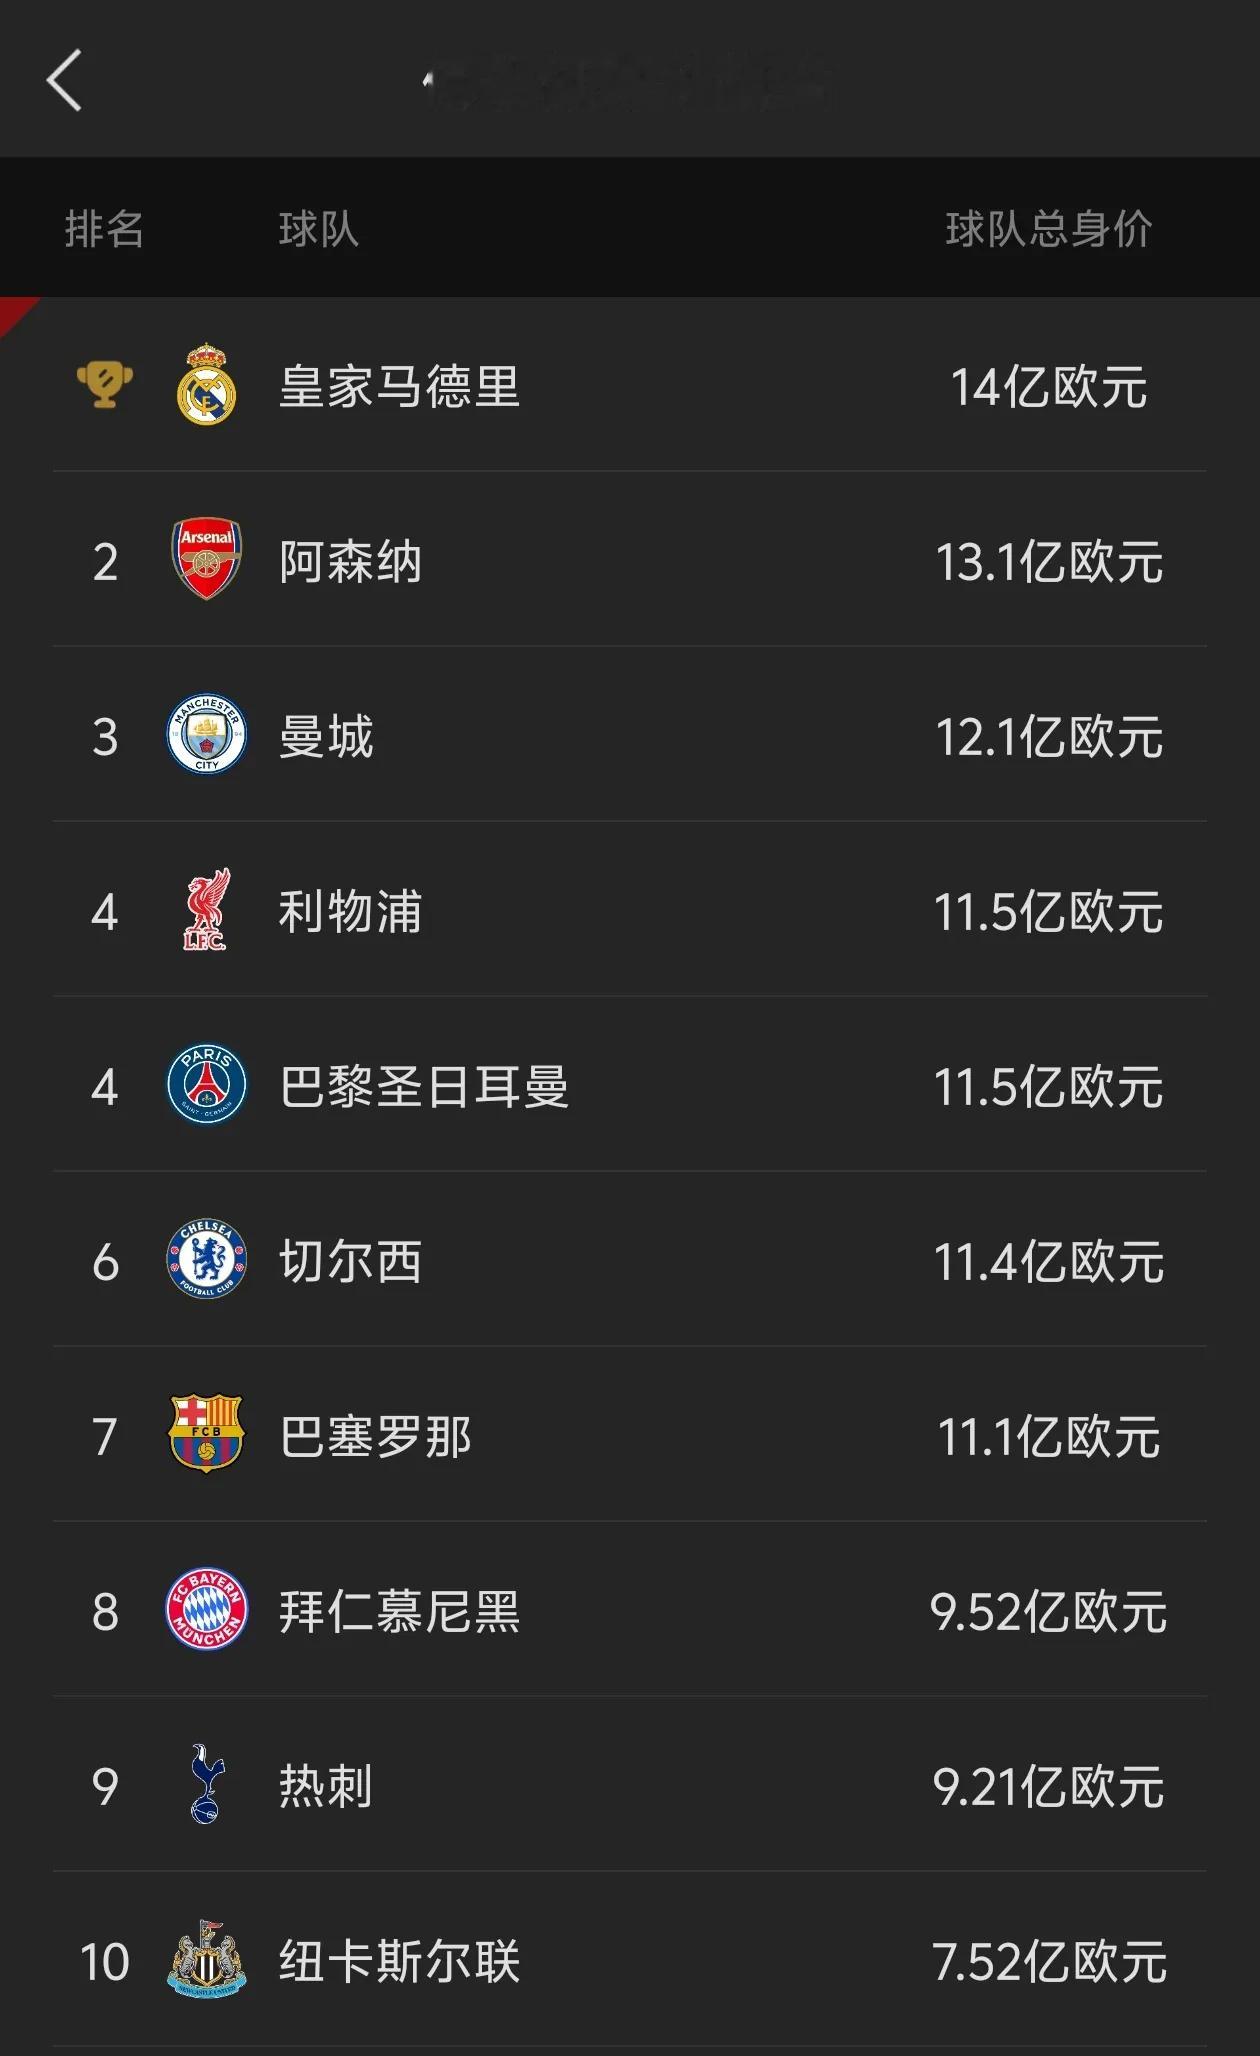Click the Real Madrid crest
The height and width of the screenshot is (2056, 1260).
(x=206, y=385)
